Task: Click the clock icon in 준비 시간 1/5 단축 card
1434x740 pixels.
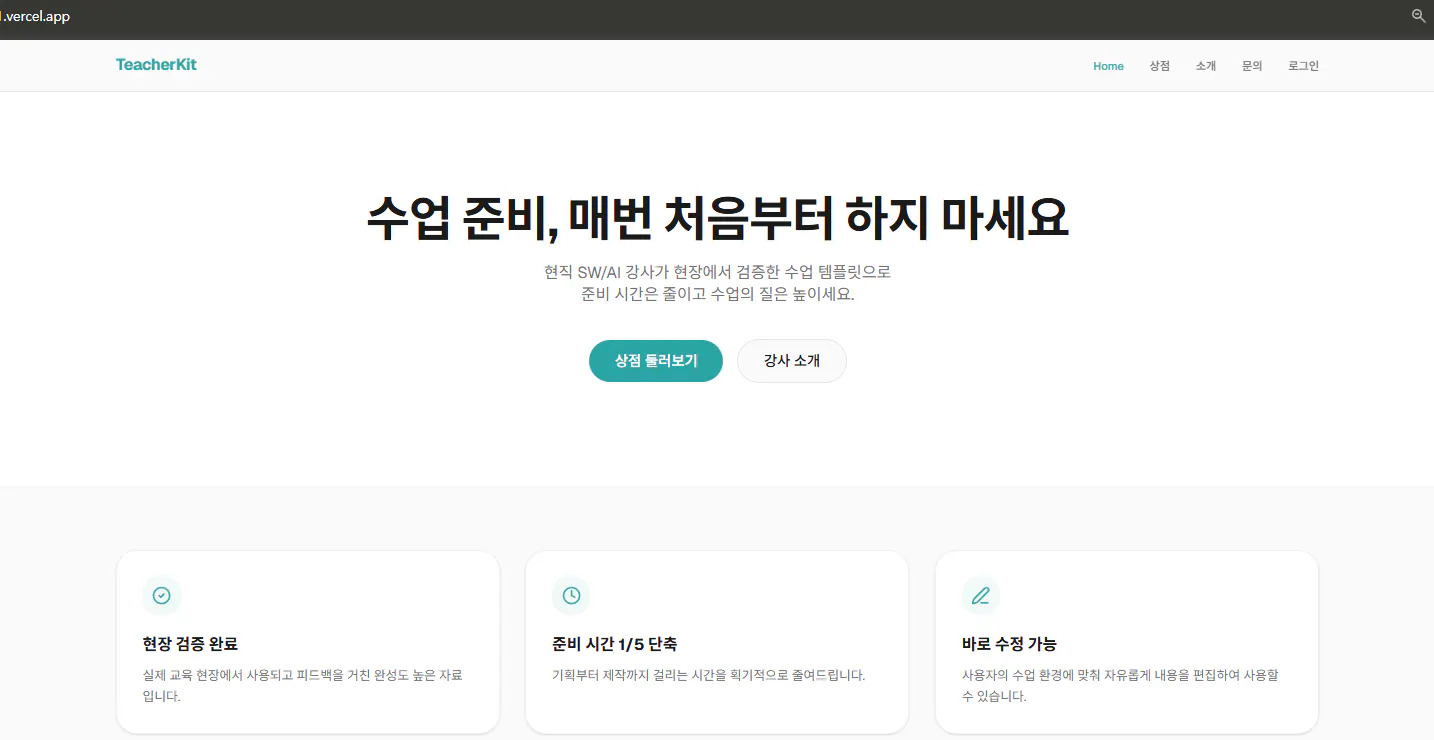Action: point(571,596)
